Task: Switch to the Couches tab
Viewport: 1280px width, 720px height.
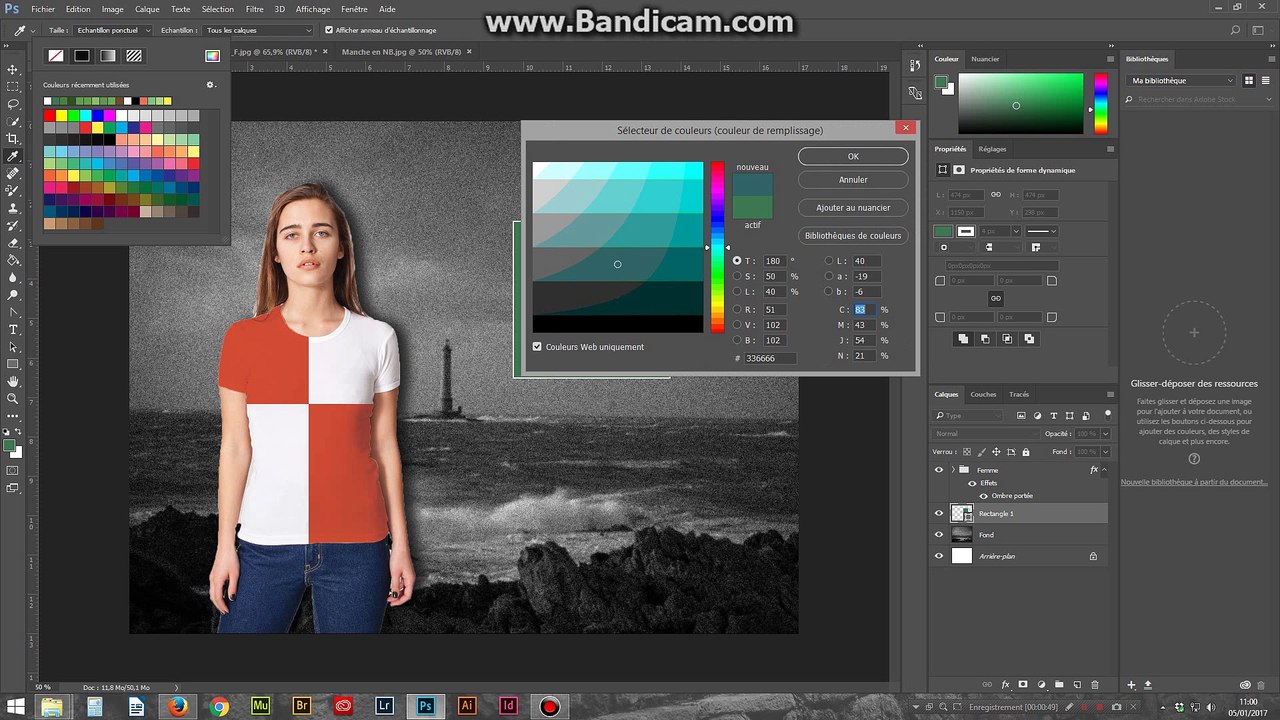Action: [x=983, y=394]
